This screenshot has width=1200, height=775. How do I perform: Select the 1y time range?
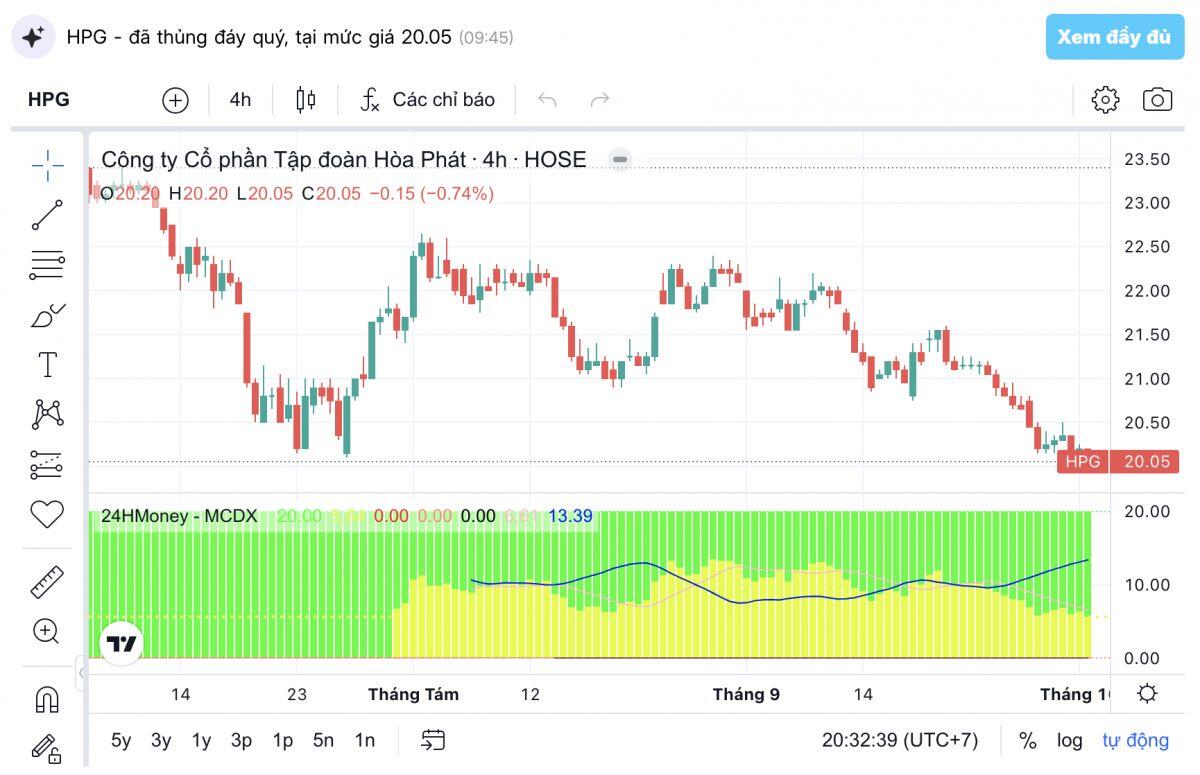pyautogui.click(x=201, y=740)
